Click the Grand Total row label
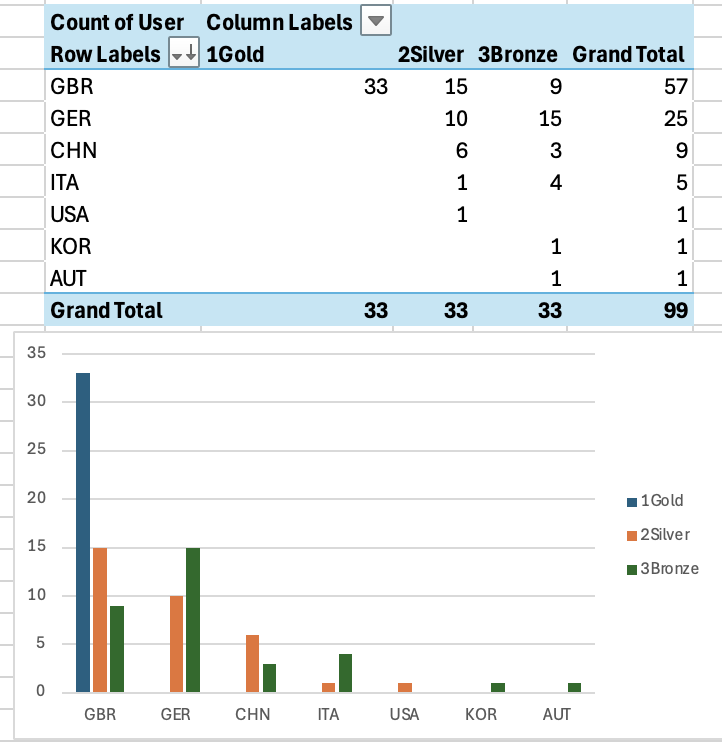 pyautogui.click(x=106, y=310)
